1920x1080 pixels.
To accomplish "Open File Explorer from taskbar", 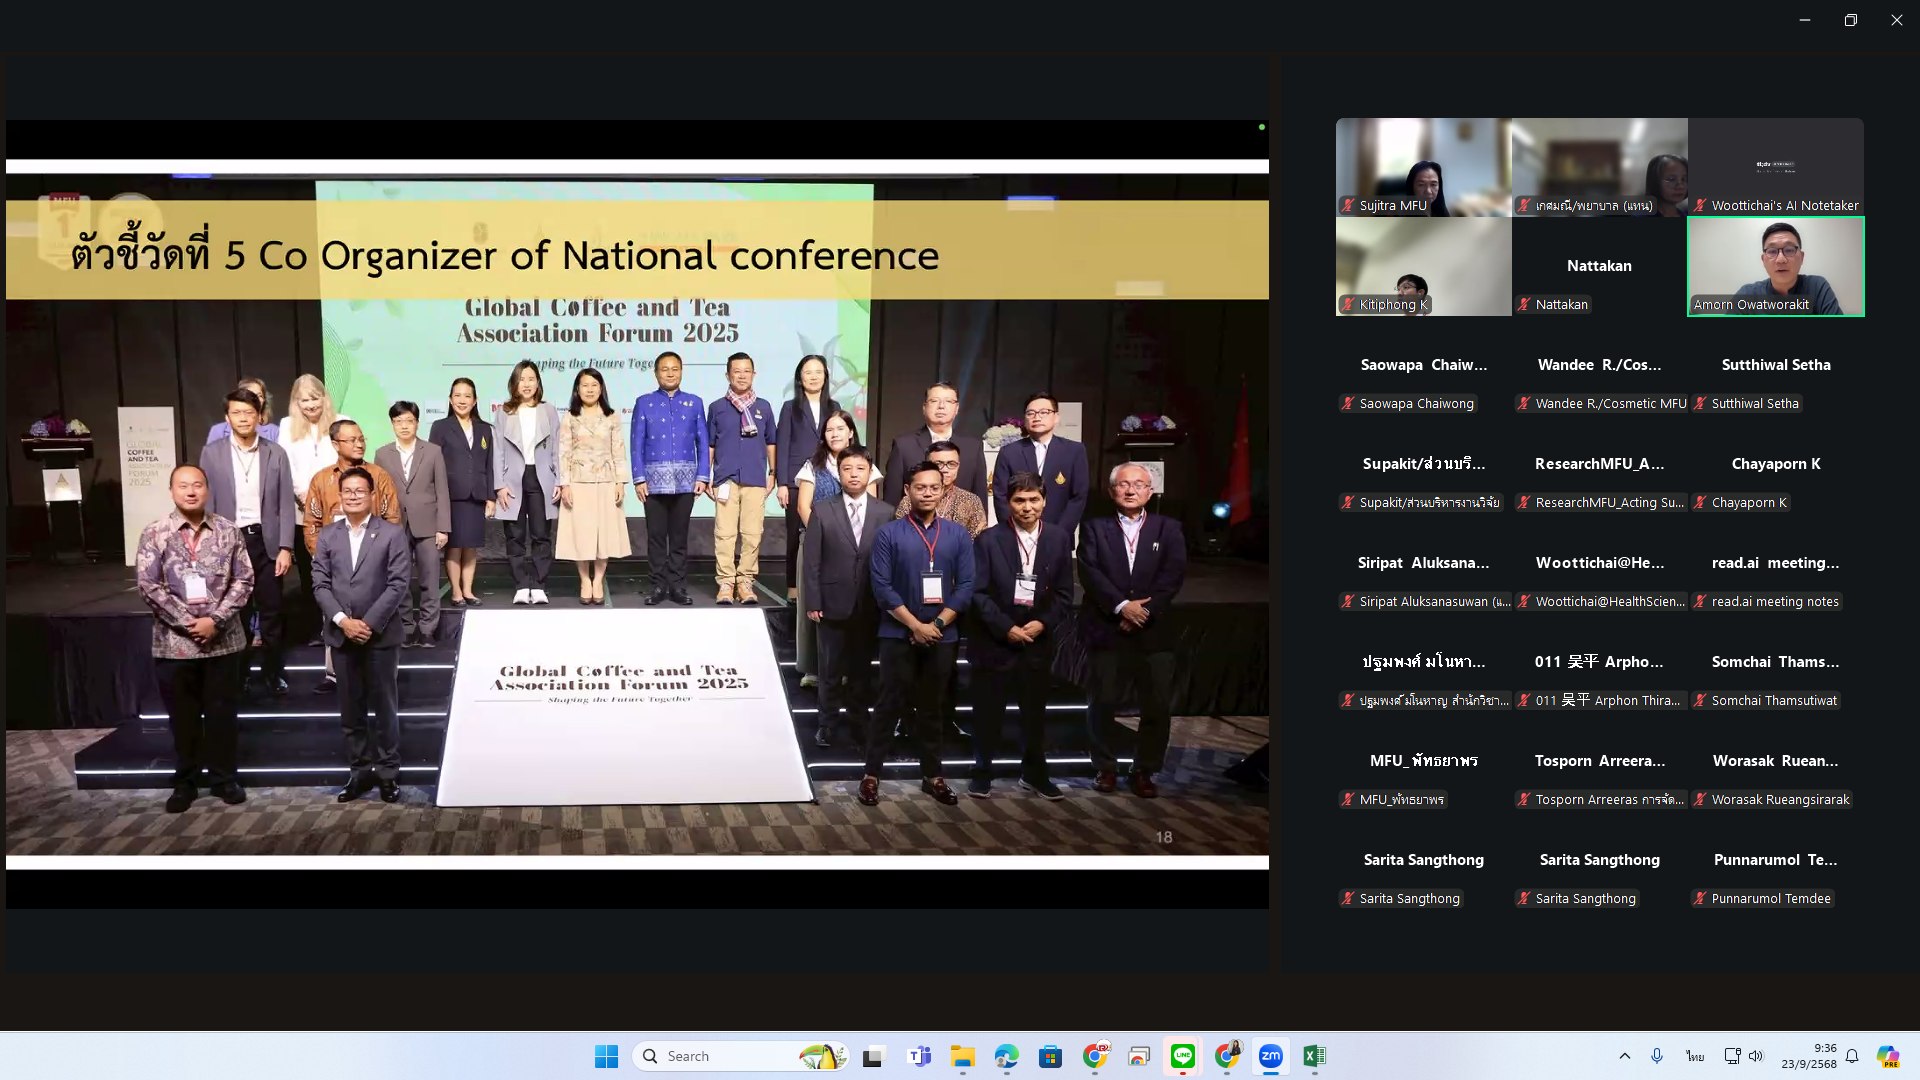I will (962, 1056).
